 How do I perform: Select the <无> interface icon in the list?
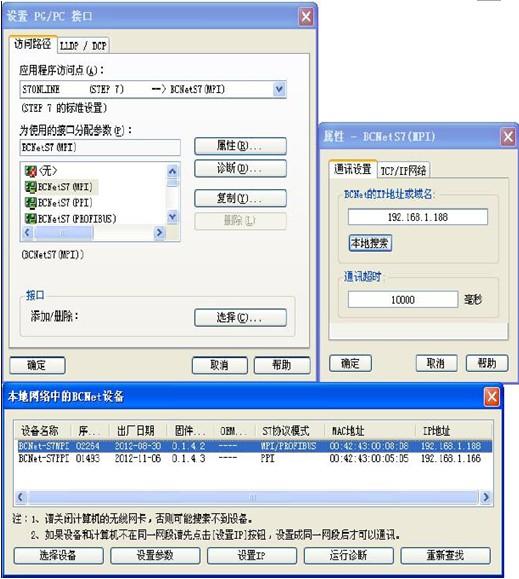click(30, 171)
